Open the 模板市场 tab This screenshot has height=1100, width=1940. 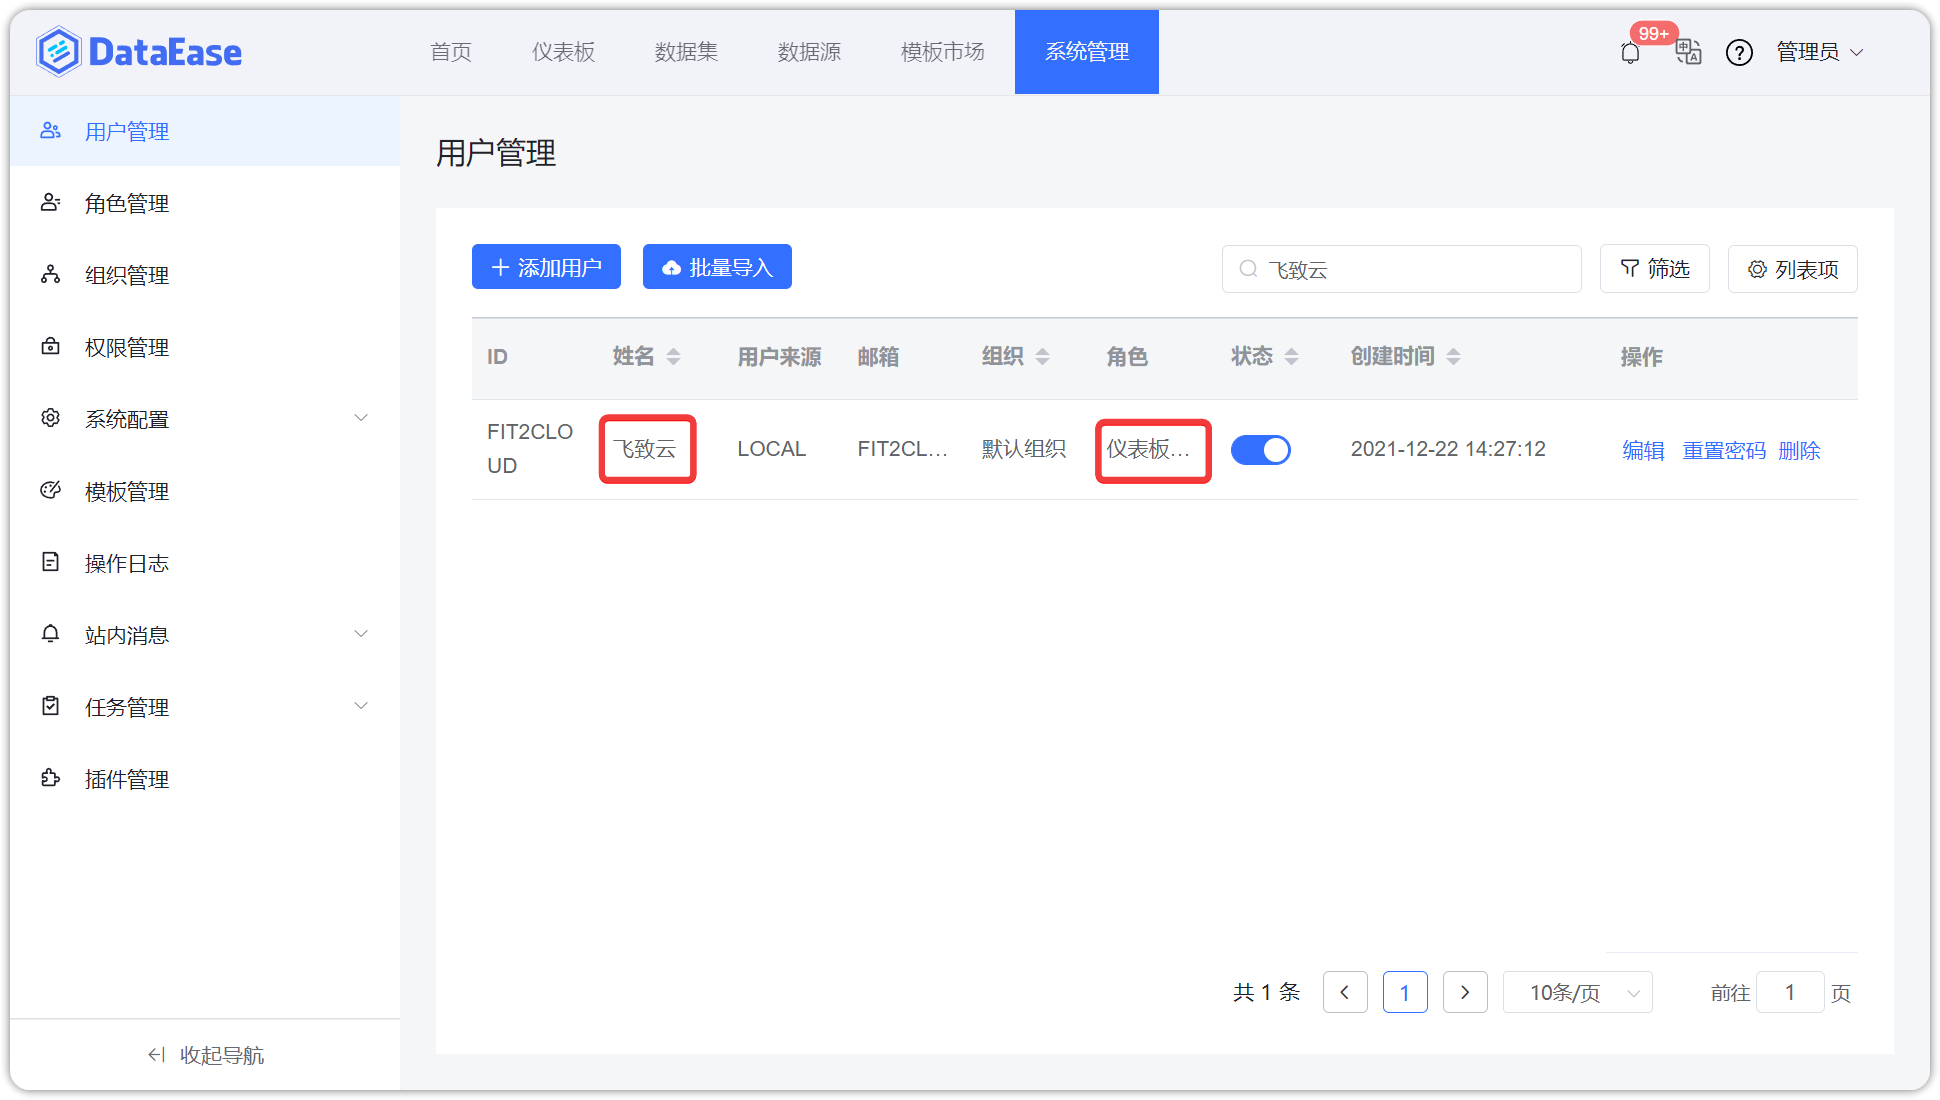coord(943,52)
